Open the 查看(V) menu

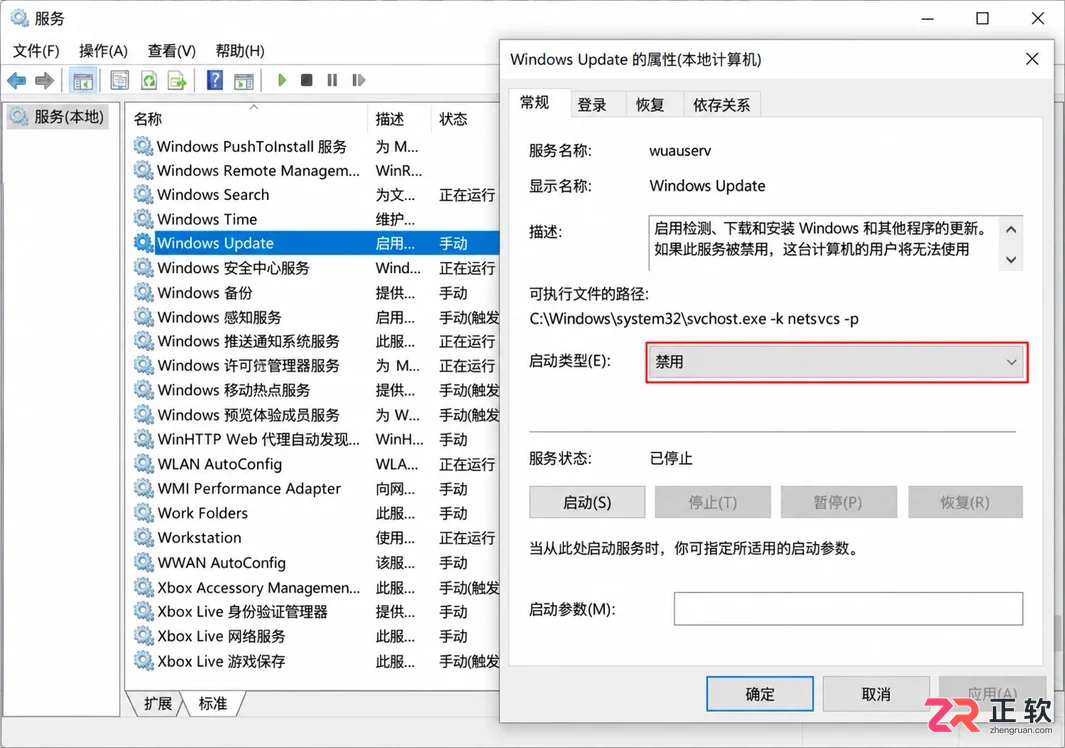[172, 51]
